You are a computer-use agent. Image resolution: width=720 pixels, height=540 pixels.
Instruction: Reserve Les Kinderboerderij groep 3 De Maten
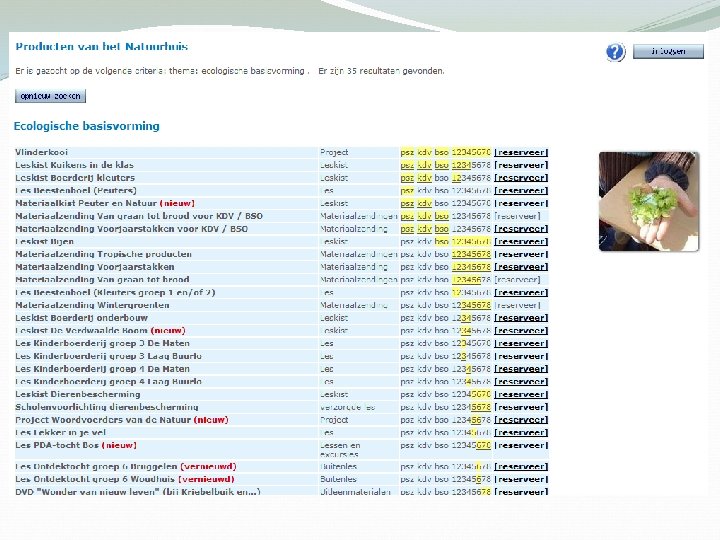coord(521,343)
